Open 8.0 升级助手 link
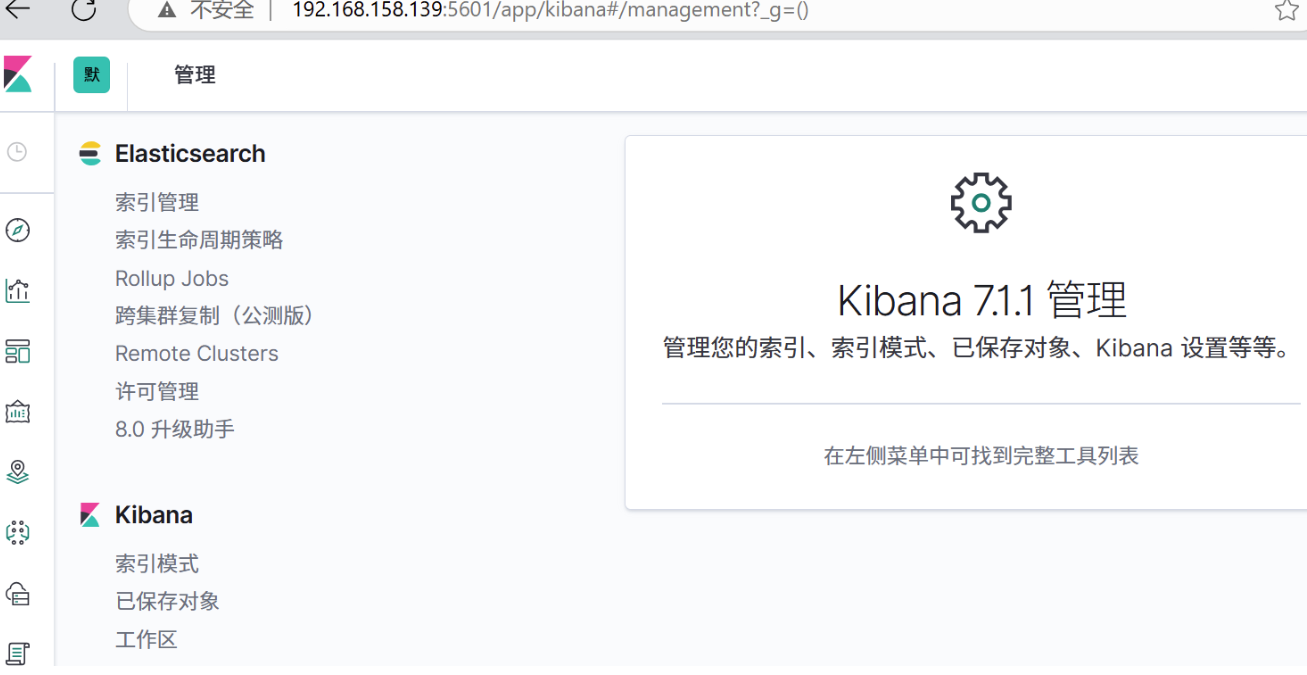1307x675 pixels. (x=175, y=429)
